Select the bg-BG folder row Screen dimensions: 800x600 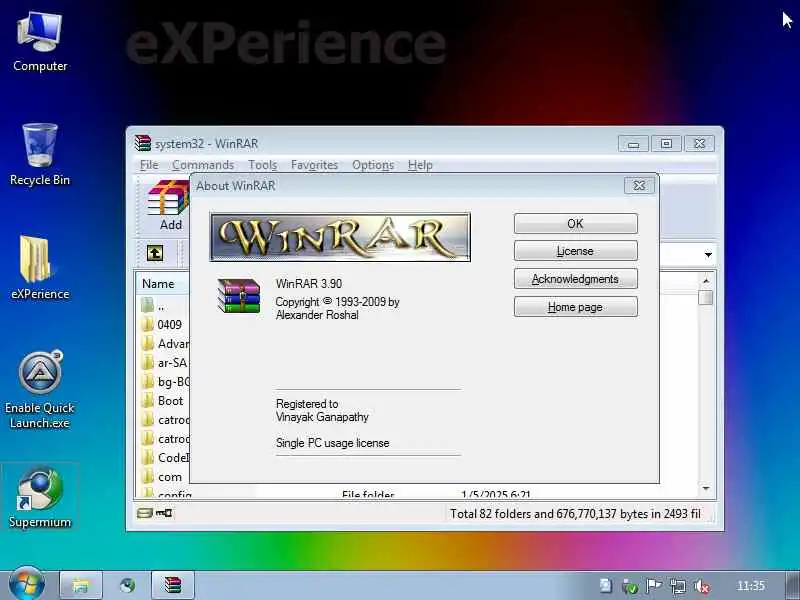click(164, 382)
